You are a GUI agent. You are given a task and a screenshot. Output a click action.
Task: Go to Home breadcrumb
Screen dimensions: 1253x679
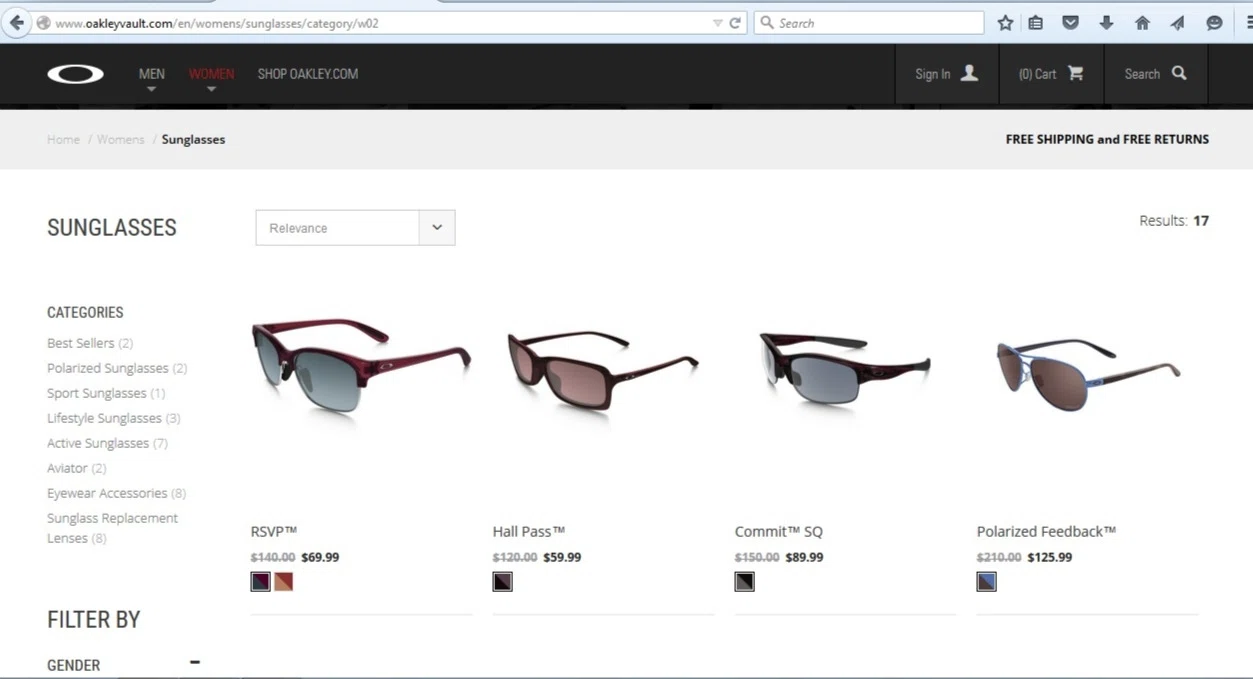63,139
